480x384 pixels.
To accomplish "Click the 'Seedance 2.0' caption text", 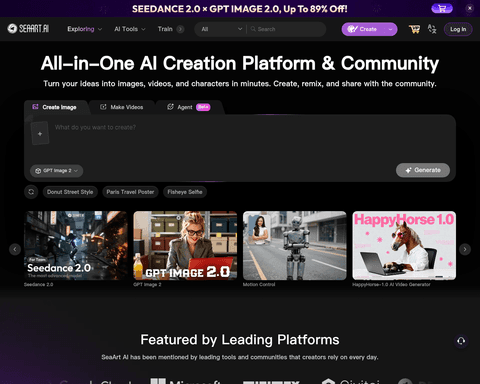I will click(38, 284).
